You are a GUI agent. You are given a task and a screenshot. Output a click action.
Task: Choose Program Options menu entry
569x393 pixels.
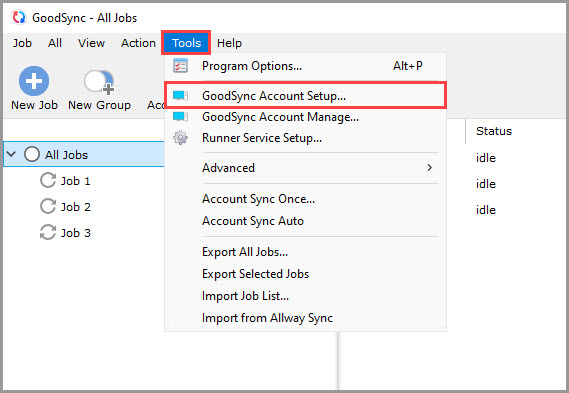click(305, 66)
